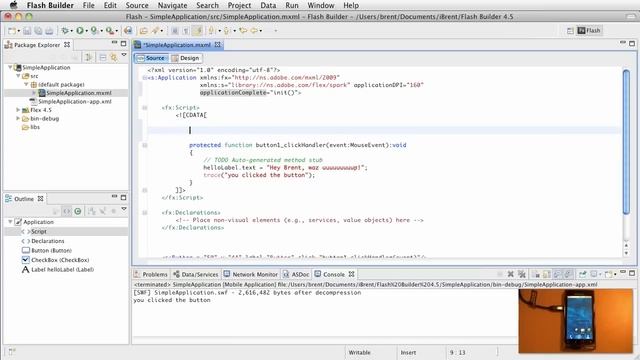Launch the Debug toolbar icon
Viewport: 640px width, 360px height.
[x=64, y=31]
